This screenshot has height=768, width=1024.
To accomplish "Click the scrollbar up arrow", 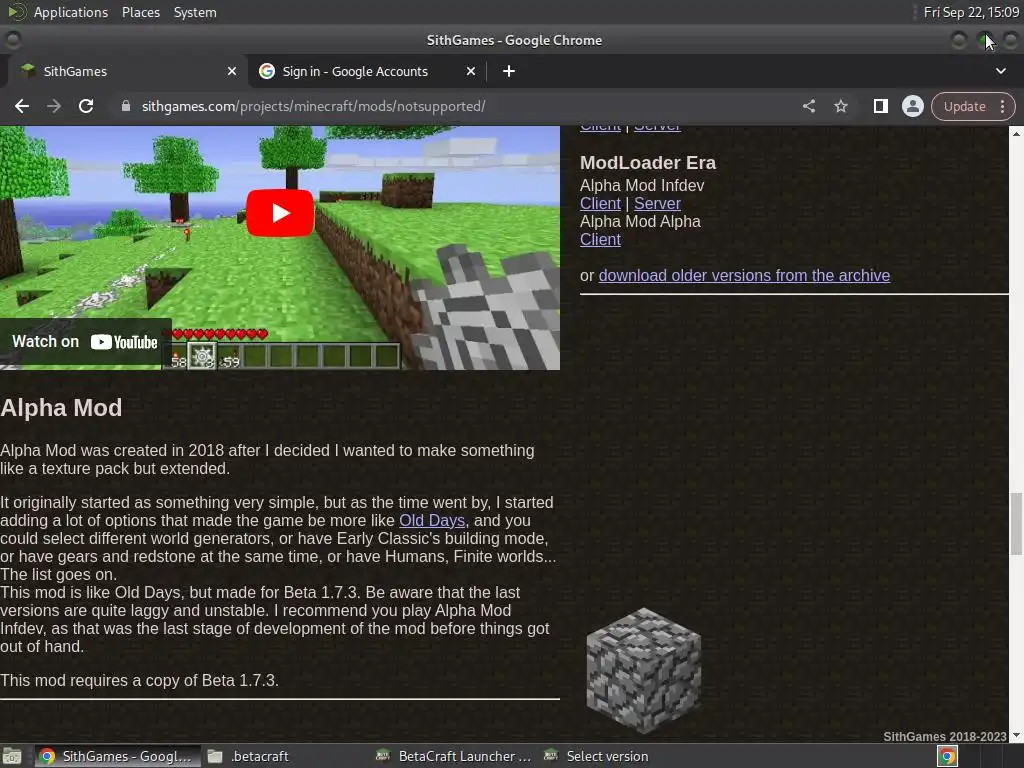I will pyautogui.click(x=1016, y=133).
